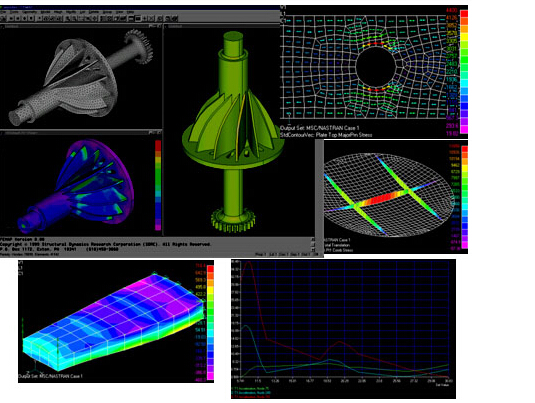Open the Geometry menu
Viewport: 535px width, 403px height.
[30, 12]
